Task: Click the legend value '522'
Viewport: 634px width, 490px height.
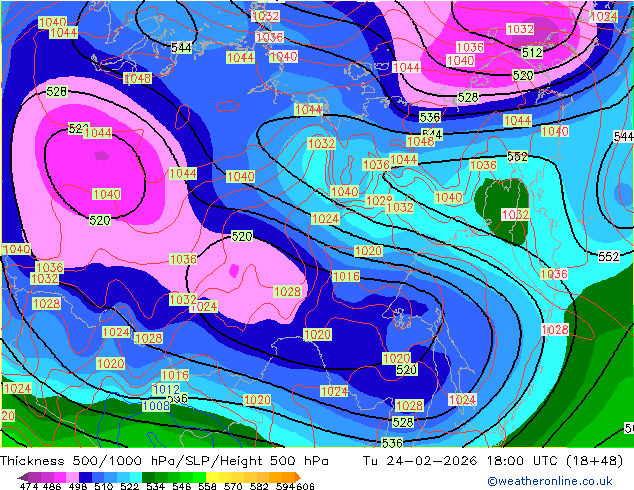Action: click(x=129, y=486)
